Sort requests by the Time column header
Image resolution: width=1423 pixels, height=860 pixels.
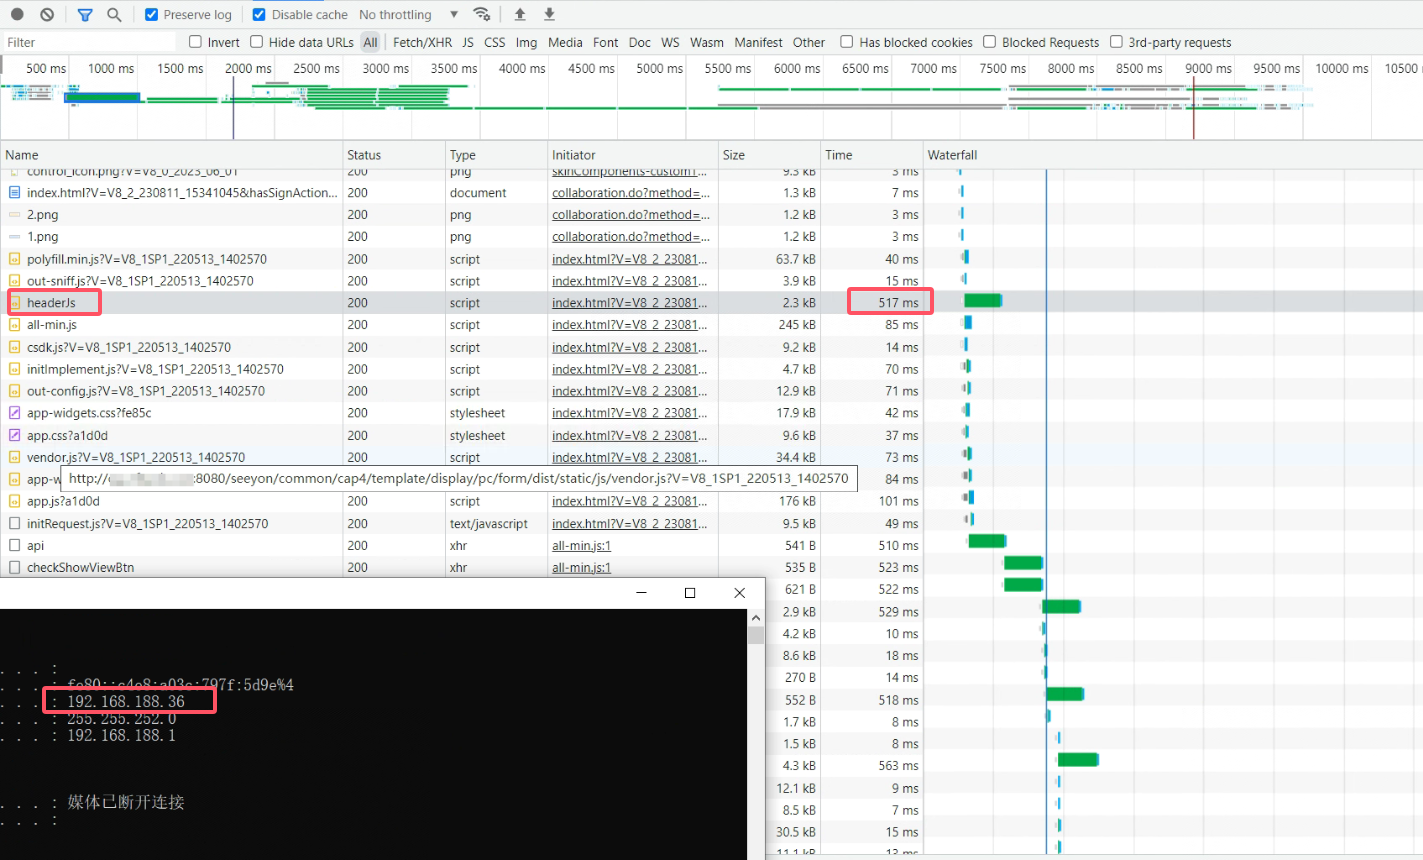(838, 155)
